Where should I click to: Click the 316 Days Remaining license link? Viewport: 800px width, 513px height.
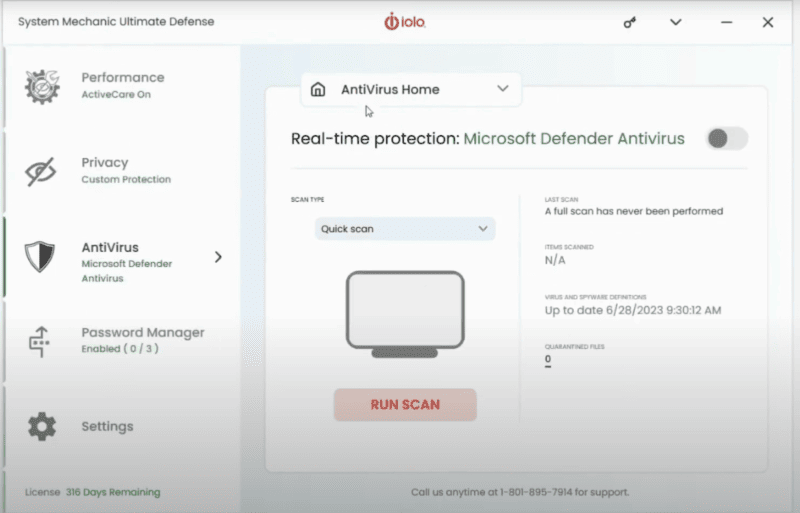click(x=113, y=492)
